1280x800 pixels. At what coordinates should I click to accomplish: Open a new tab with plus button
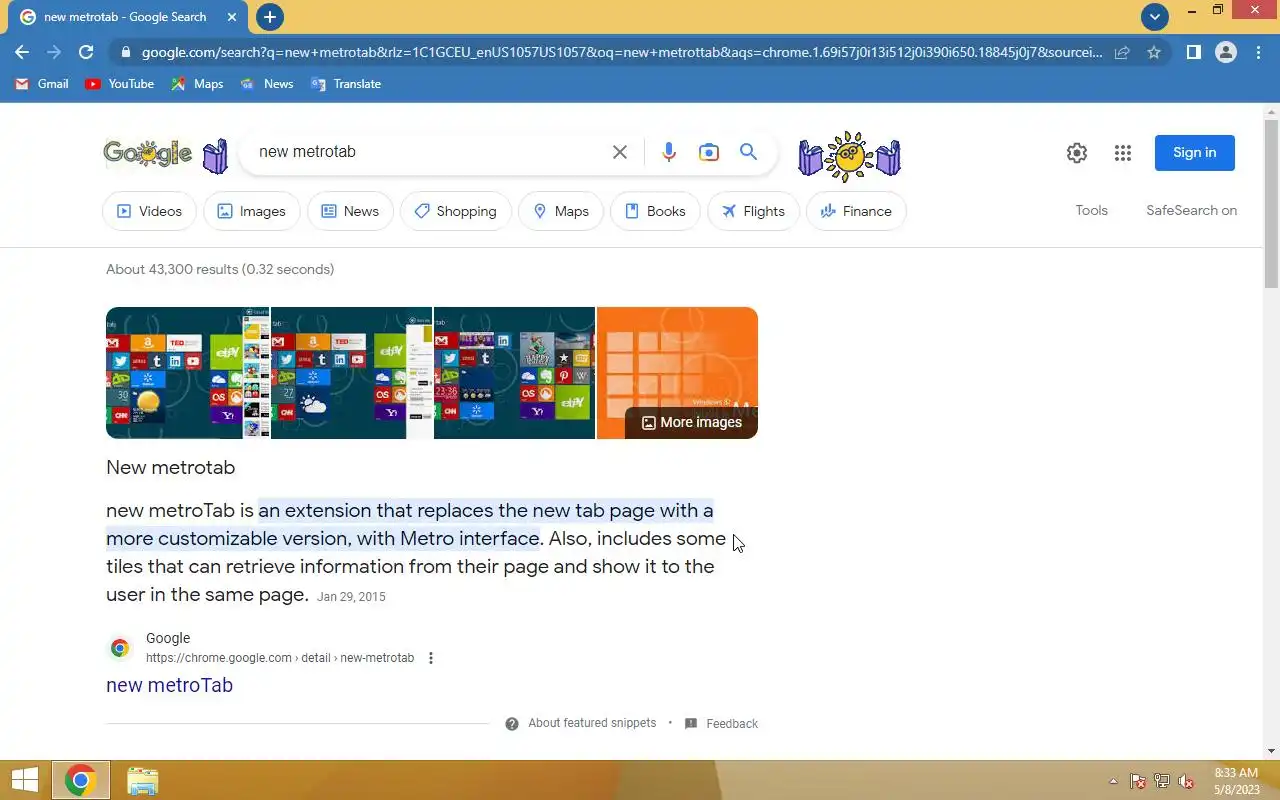pyautogui.click(x=270, y=17)
